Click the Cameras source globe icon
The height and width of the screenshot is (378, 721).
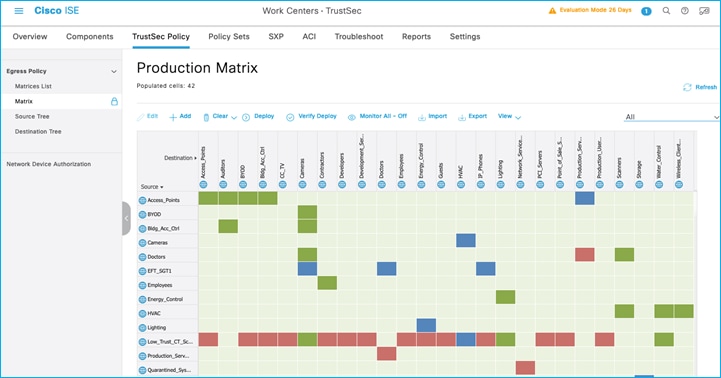(x=142, y=243)
